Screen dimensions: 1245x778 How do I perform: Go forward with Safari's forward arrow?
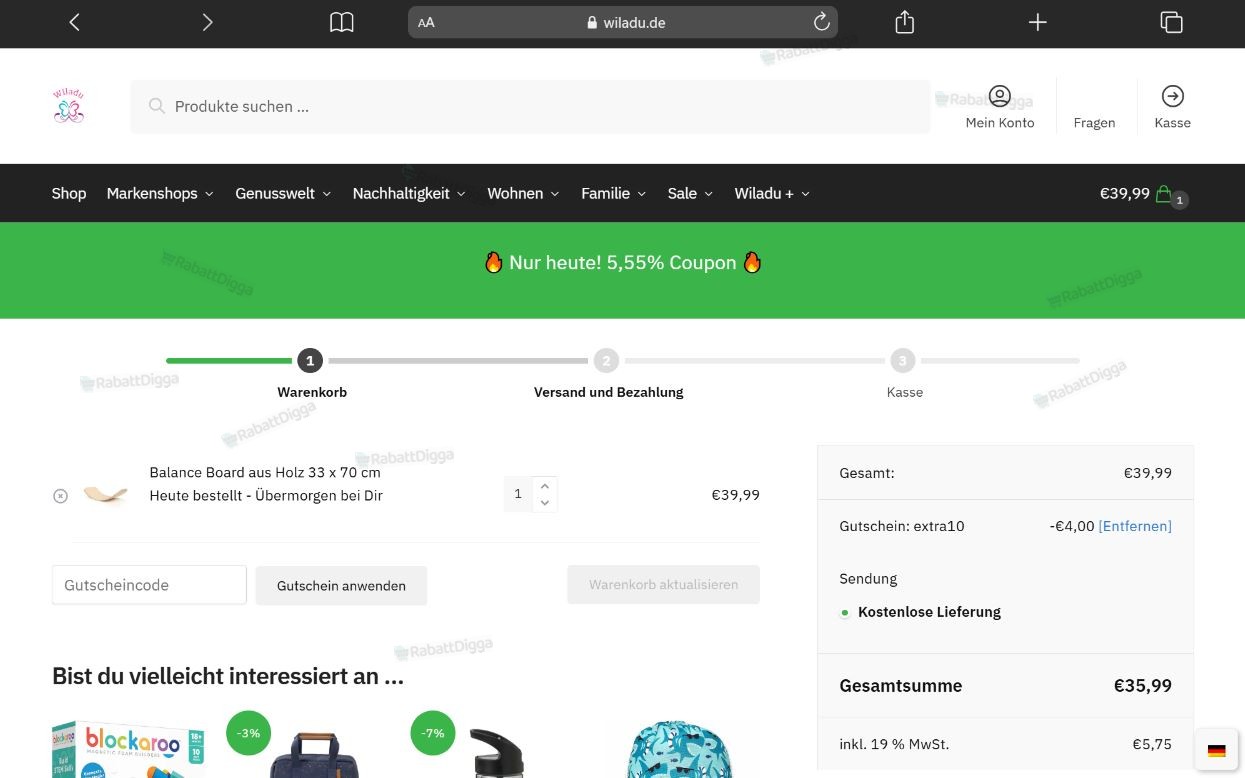point(207,22)
